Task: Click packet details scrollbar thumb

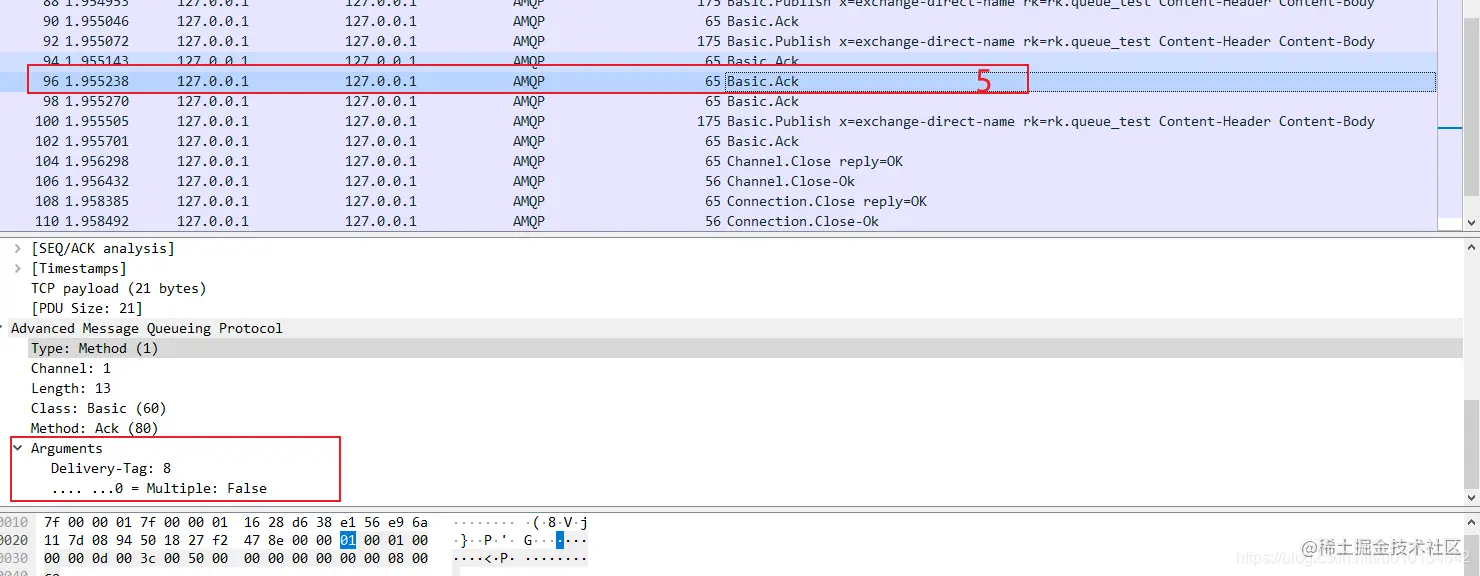Action: (x=1471, y=442)
